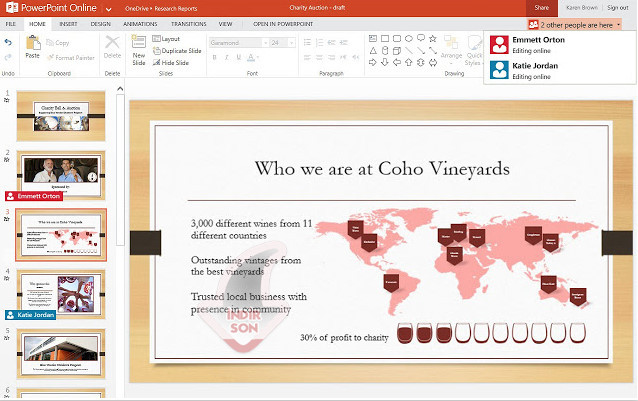Toggle Italic formatting
The width and height of the screenshot is (638, 401).
click(x=227, y=57)
